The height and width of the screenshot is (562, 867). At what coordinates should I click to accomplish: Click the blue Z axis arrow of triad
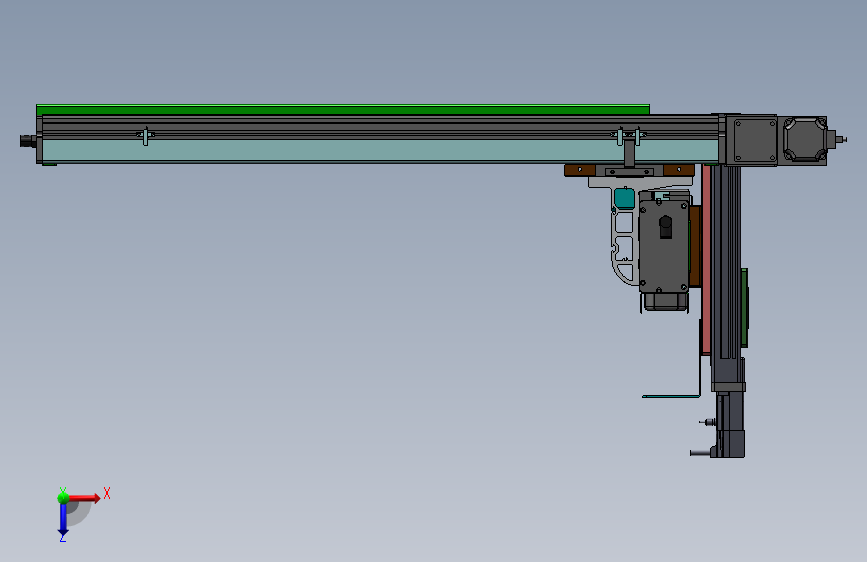(x=63, y=519)
